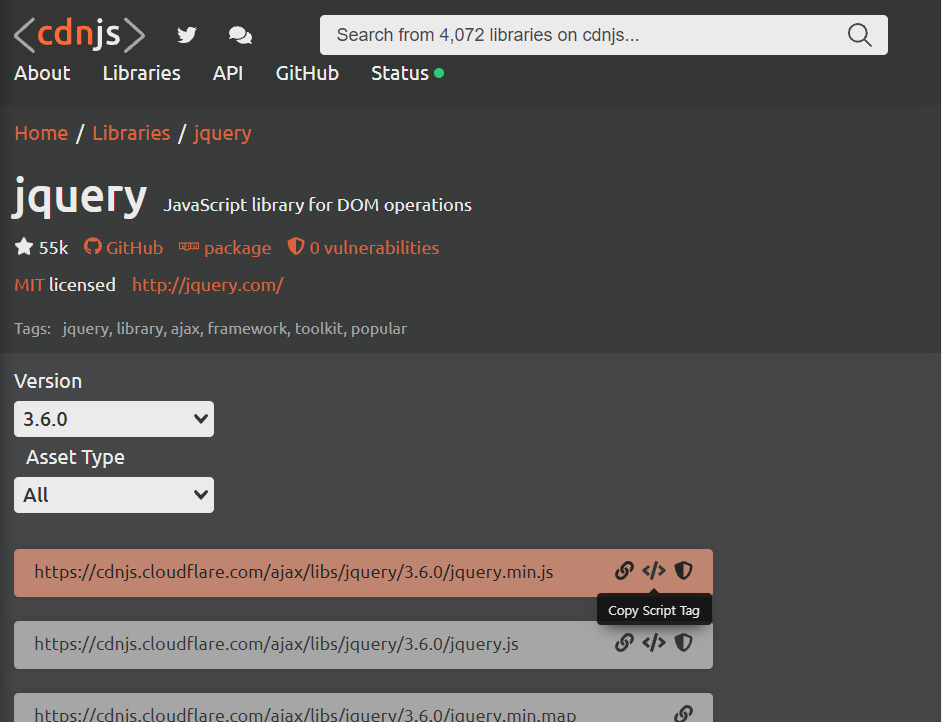Open the cdnjs Twitter icon
Viewport: 942px width, 722px height.
click(186, 35)
